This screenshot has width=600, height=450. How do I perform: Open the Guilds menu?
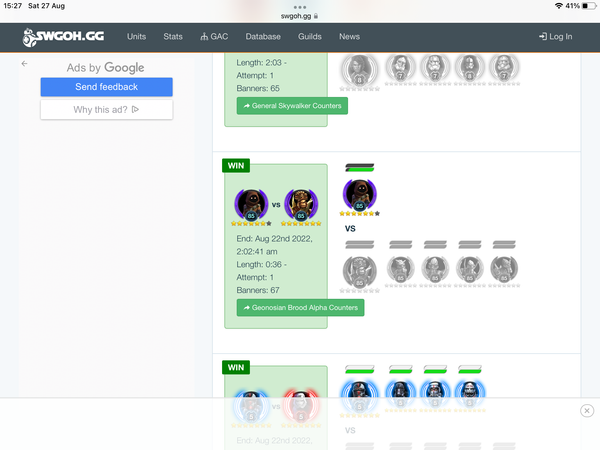tap(310, 37)
